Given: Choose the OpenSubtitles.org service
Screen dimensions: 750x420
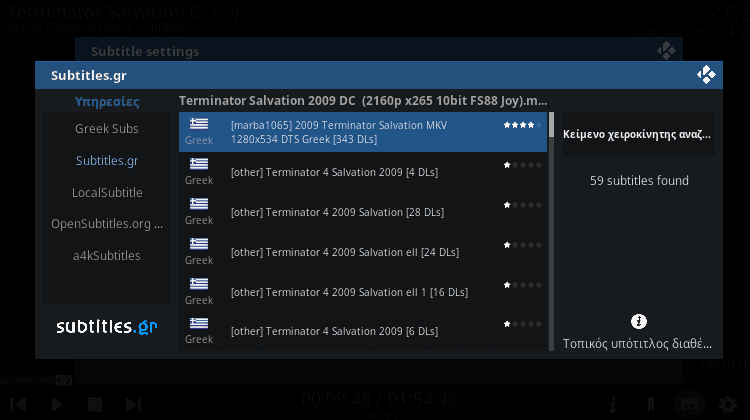Looking at the screenshot, I should pos(107,223).
